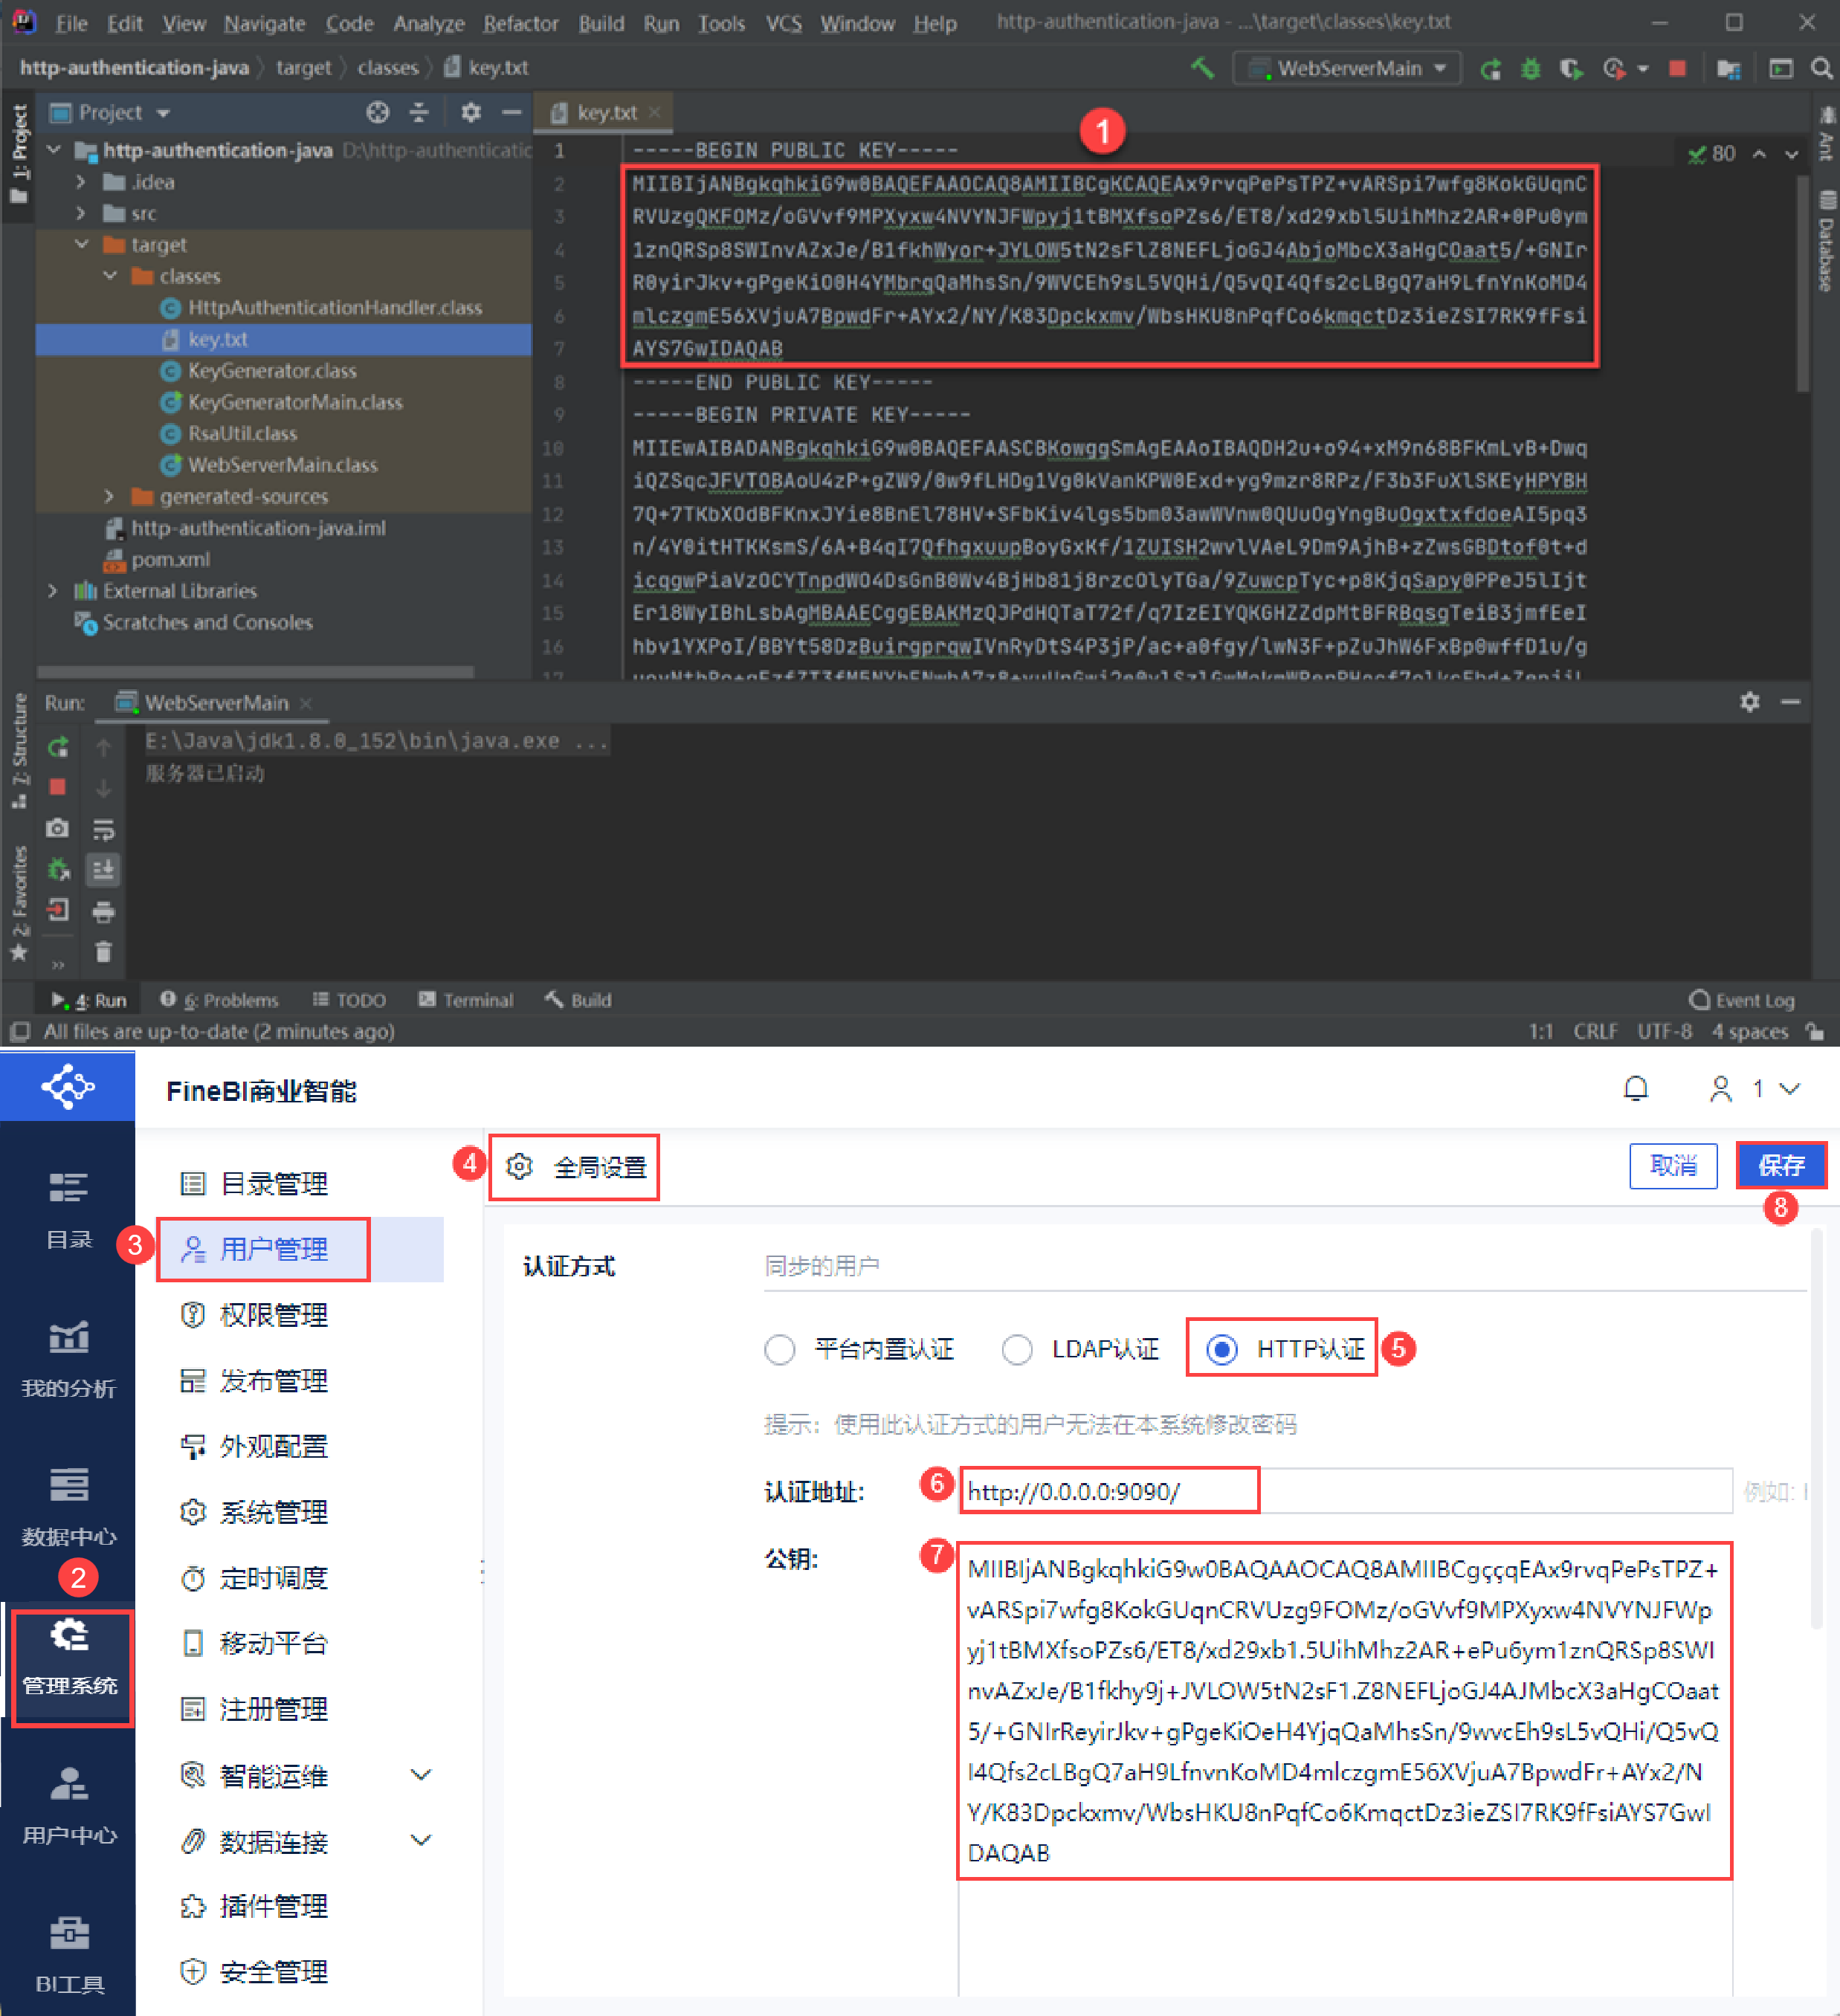Screen dimensions: 1840x2016
Task: Click the Run panel trash icon
Action: (x=103, y=951)
